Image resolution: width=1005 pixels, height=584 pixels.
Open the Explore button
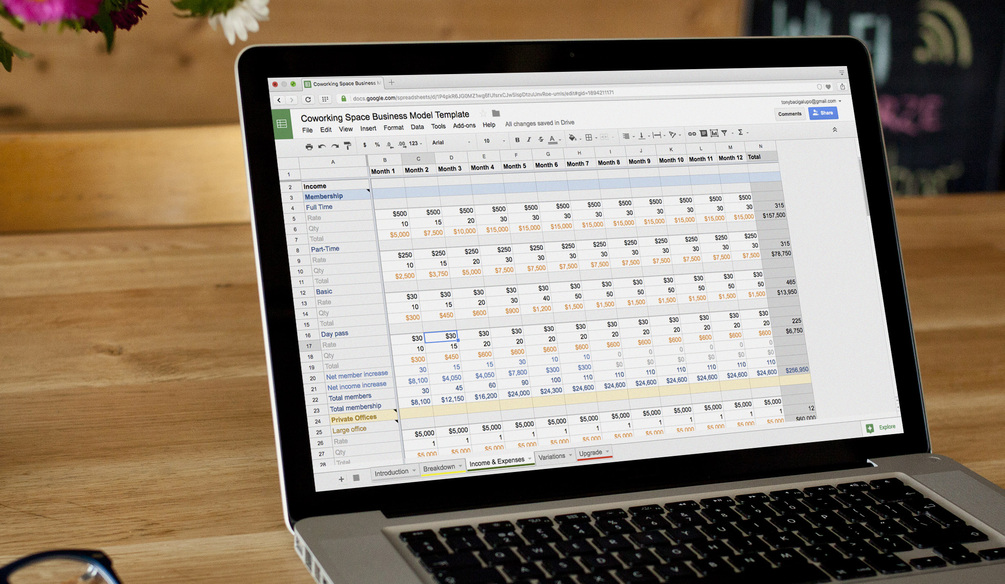pyautogui.click(x=881, y=428)
